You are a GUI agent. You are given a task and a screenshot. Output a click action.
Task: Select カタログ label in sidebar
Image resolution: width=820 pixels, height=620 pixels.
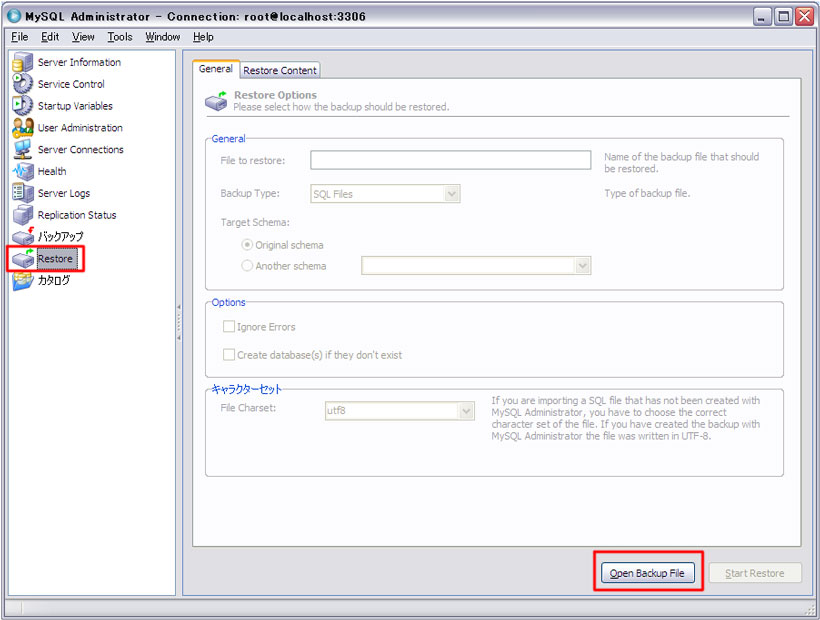[x=53, y=281]
